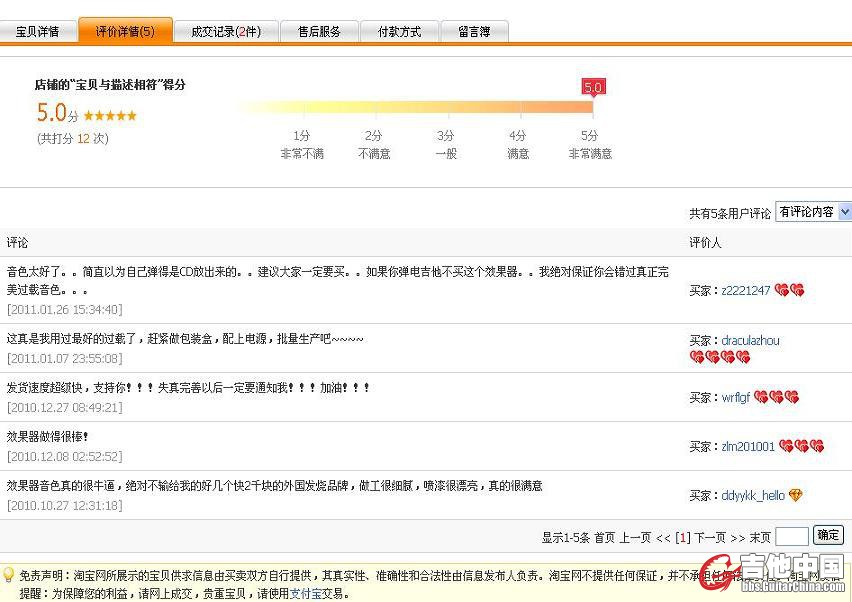
Task: Click the 3分 一般 scale label
Action: pyautogui.click(x=446, y=145)
